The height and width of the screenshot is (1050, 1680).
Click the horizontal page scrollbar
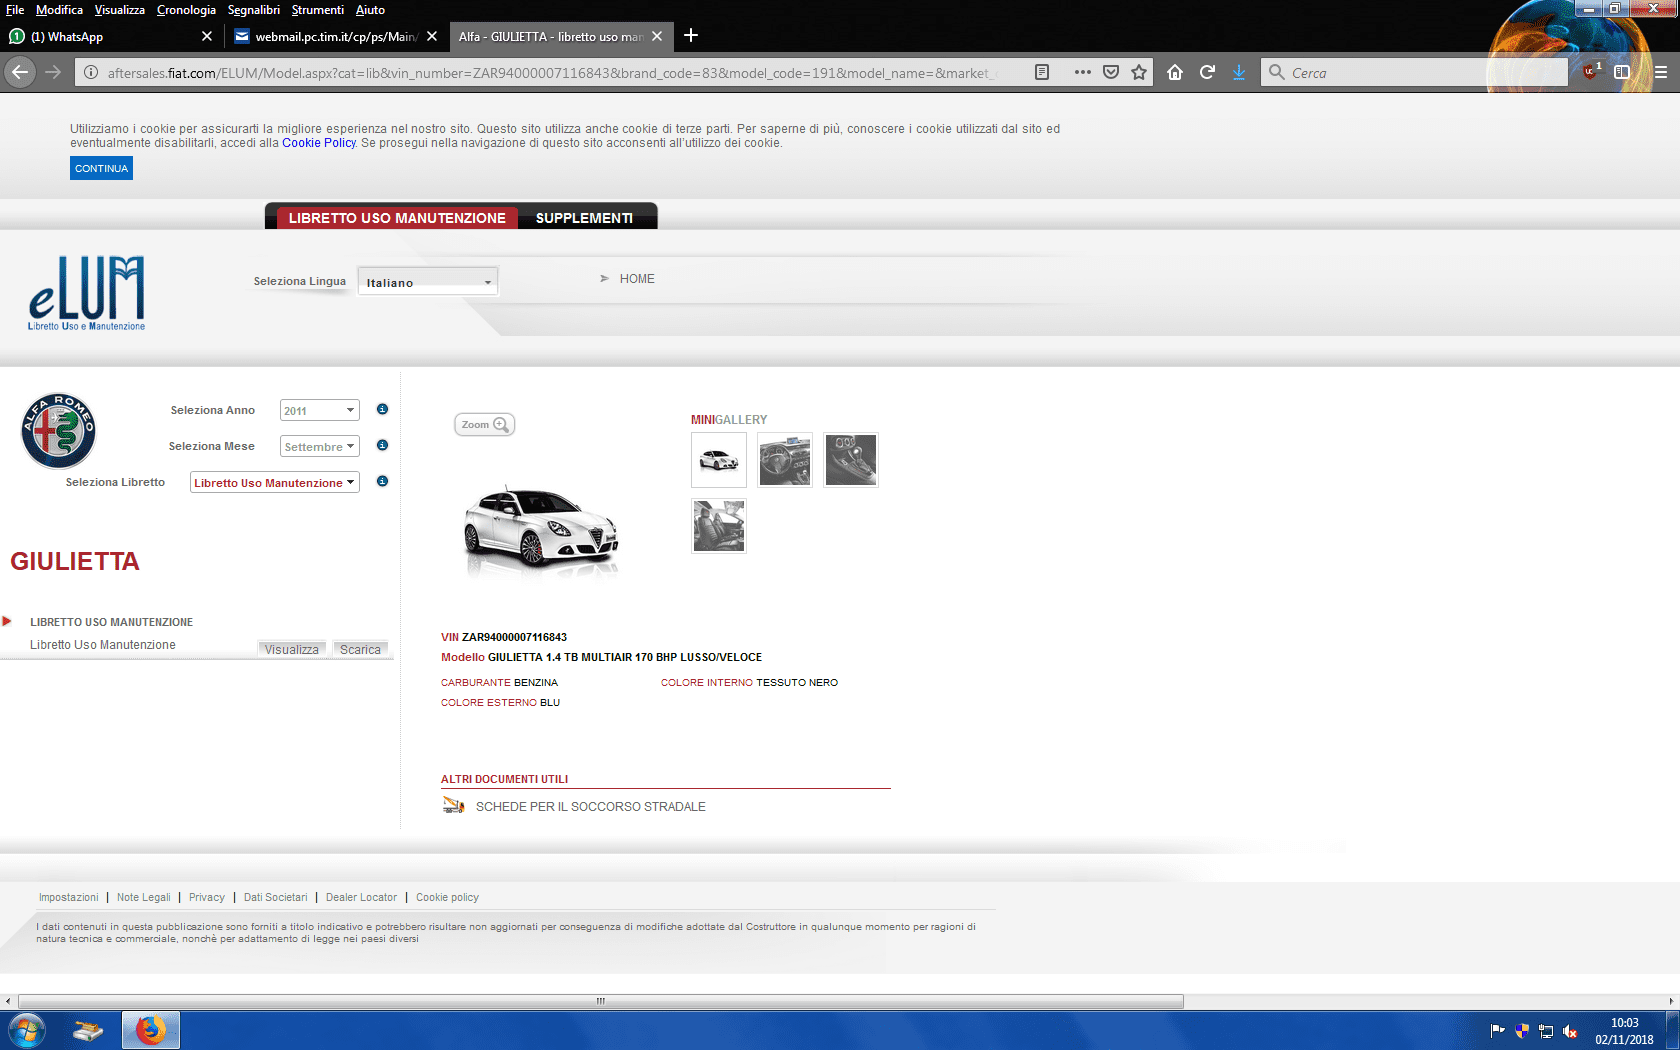pos(600,1001)
